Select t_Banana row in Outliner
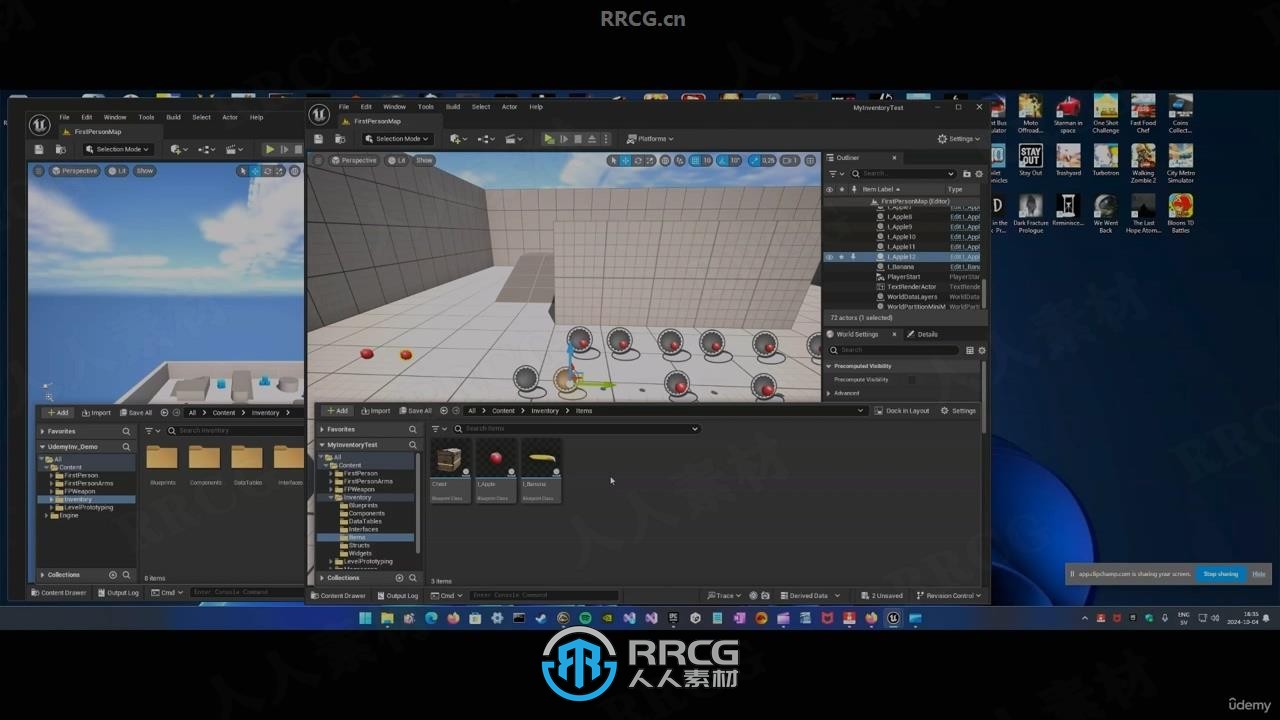1280x720 pixels. pos(902,267)
